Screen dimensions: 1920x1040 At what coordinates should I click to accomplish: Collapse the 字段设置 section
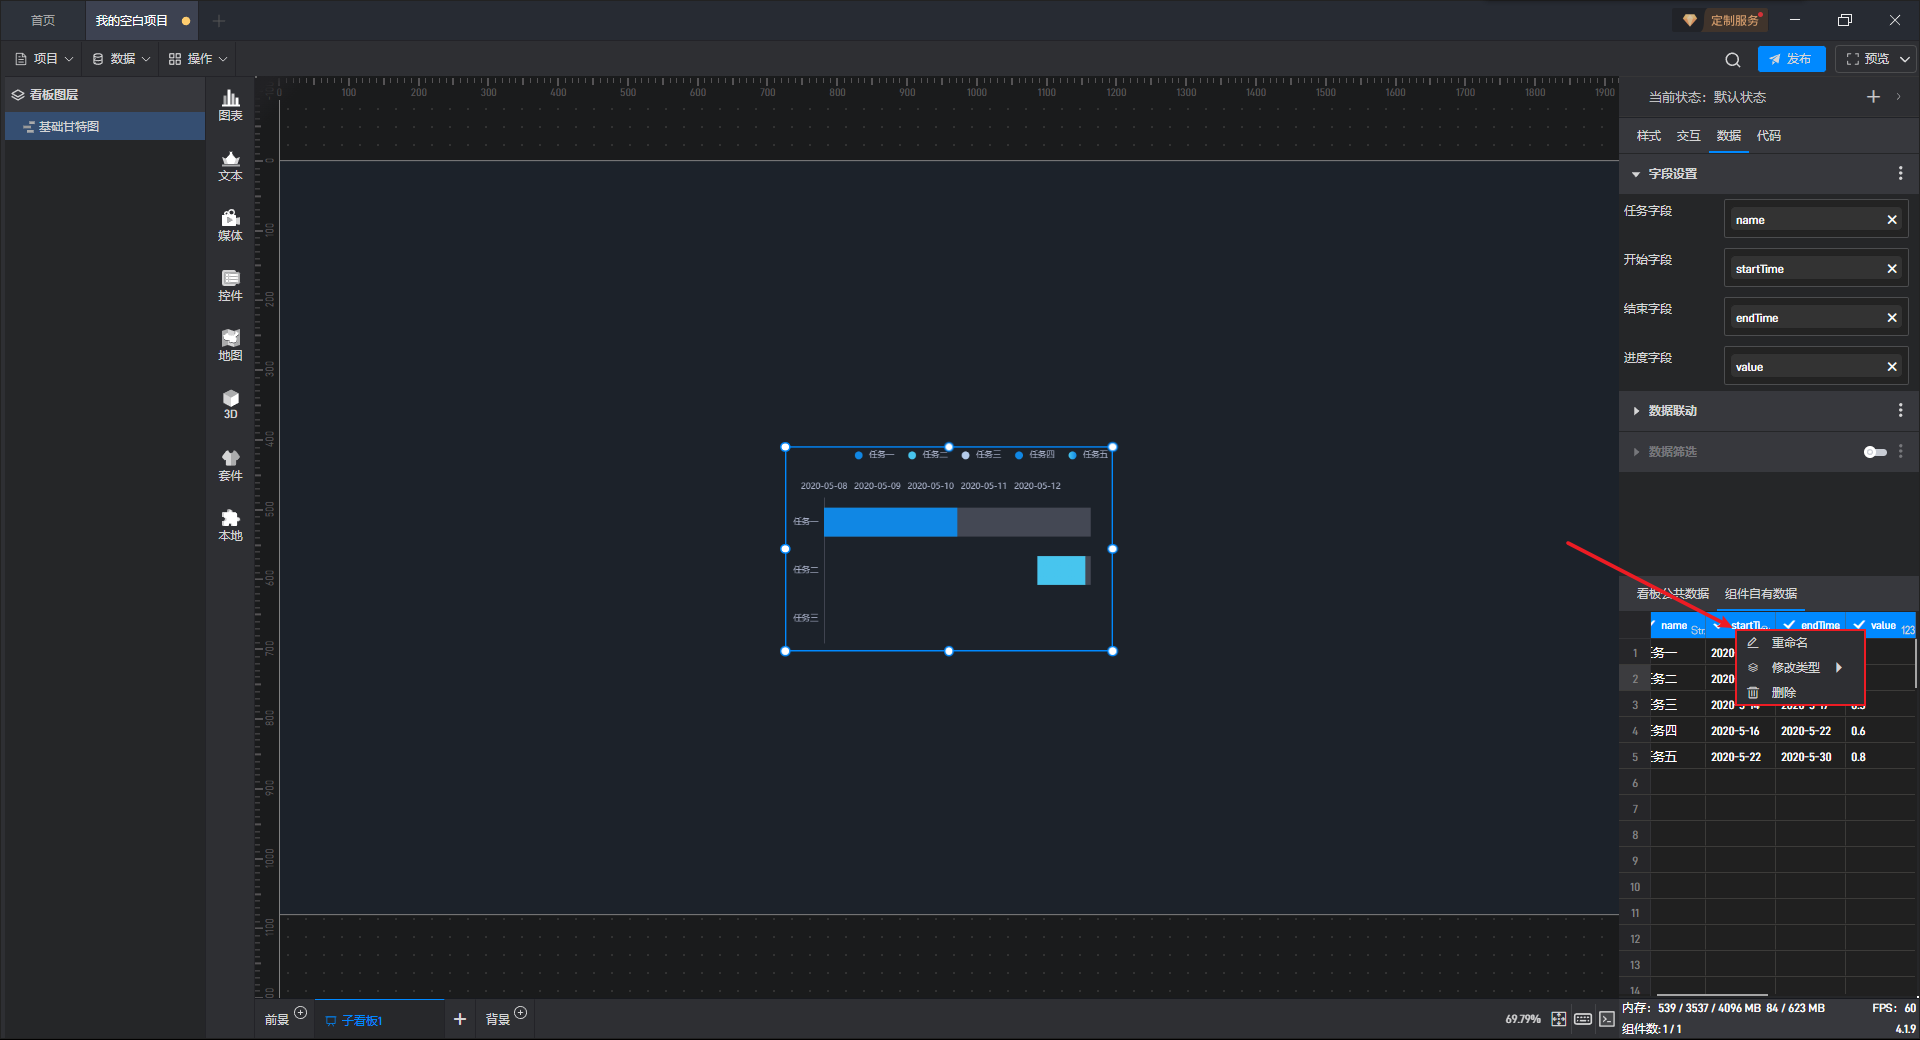coord(1636,174)
